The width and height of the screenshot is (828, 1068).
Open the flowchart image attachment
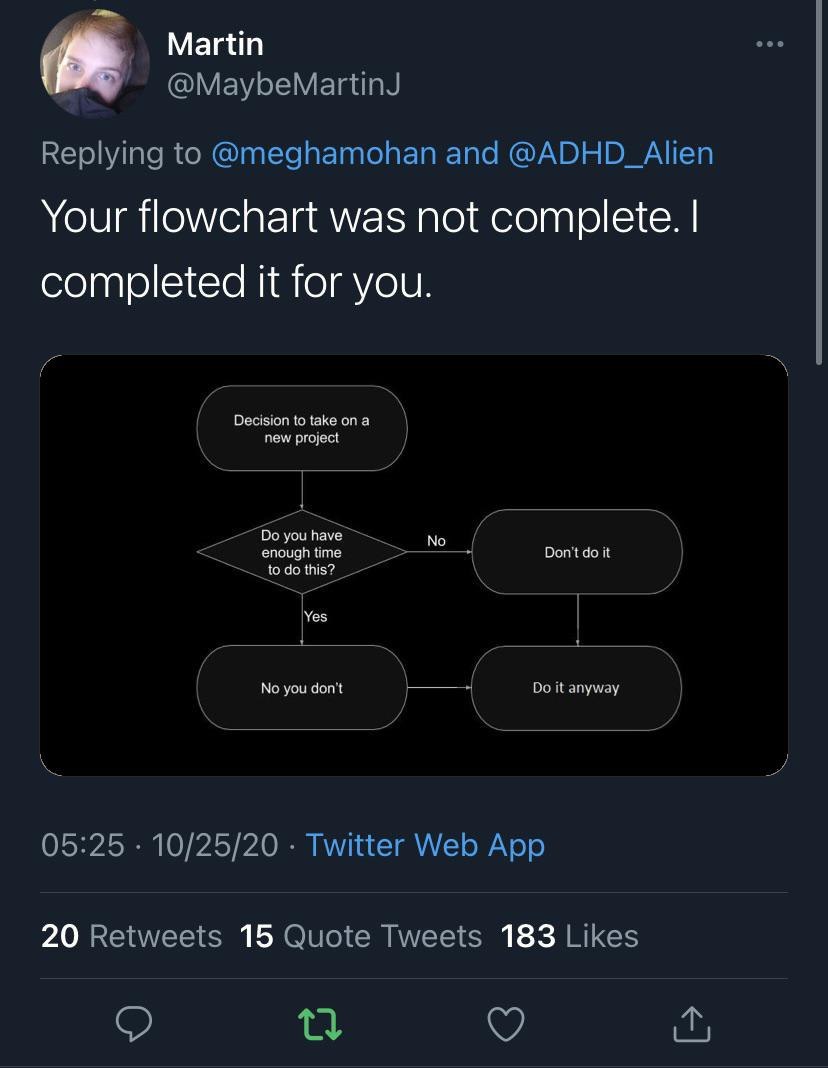tap(414, 565)
